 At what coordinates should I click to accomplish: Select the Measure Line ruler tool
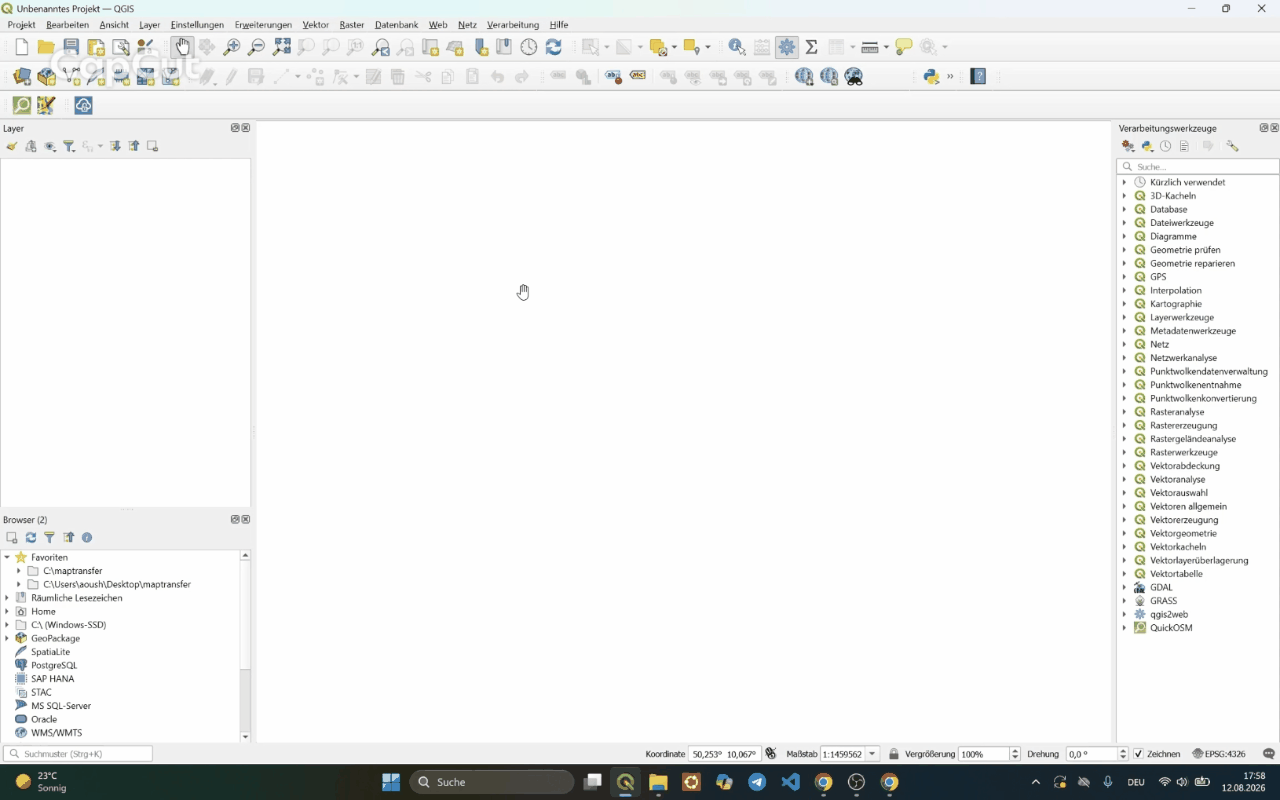click(x=869, y=47)
